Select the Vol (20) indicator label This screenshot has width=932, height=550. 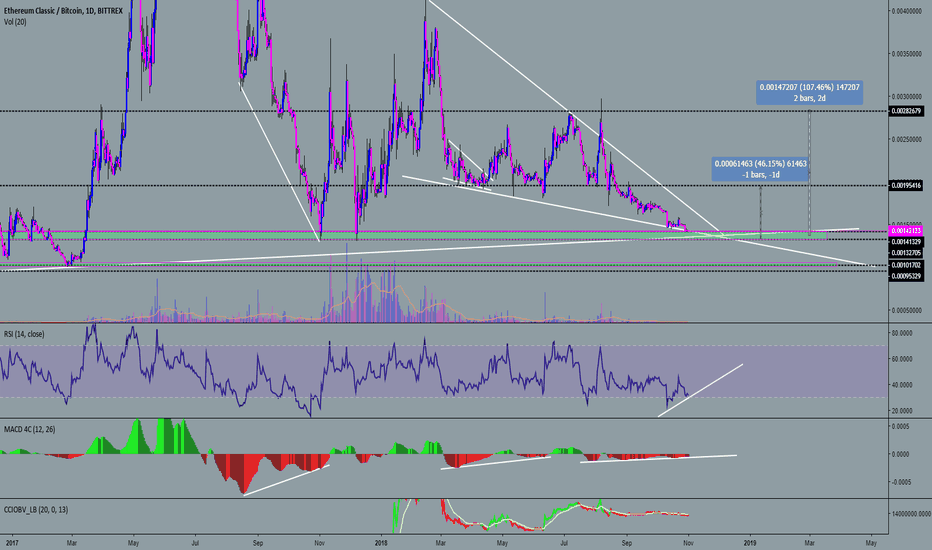pos(15,22)
